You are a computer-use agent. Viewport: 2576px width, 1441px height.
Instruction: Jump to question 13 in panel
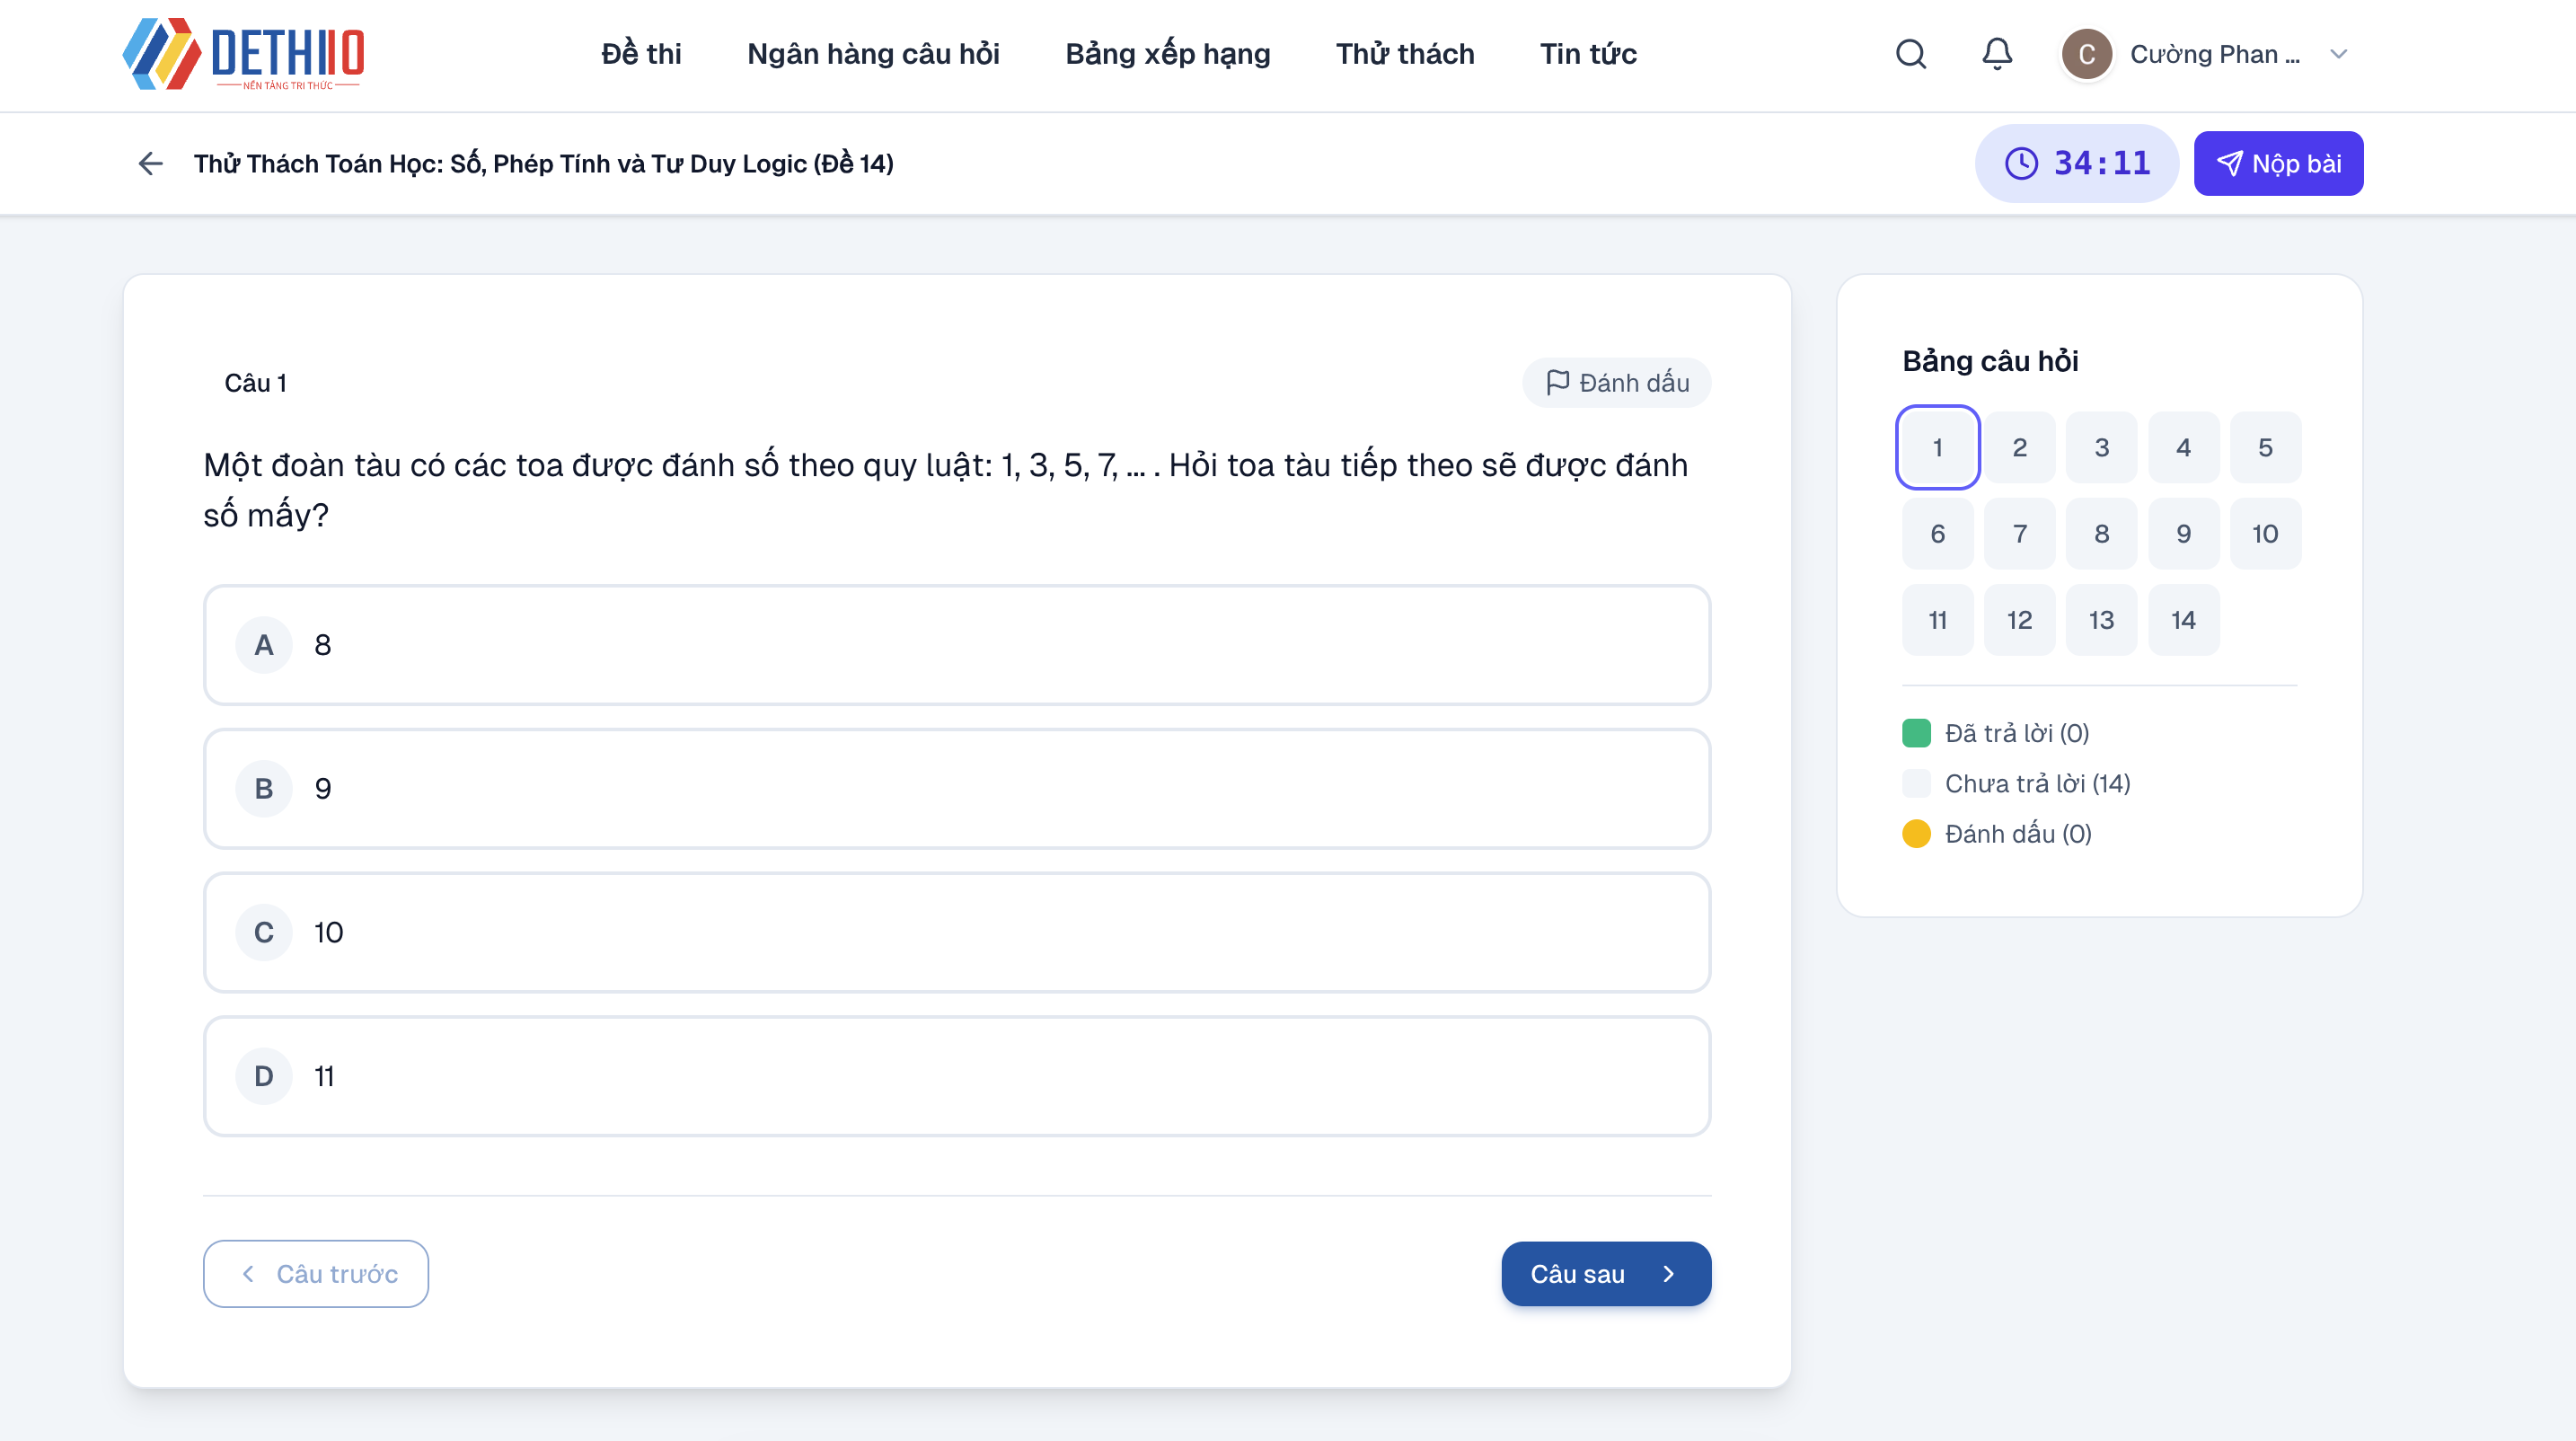click(x=2102, y=620)
